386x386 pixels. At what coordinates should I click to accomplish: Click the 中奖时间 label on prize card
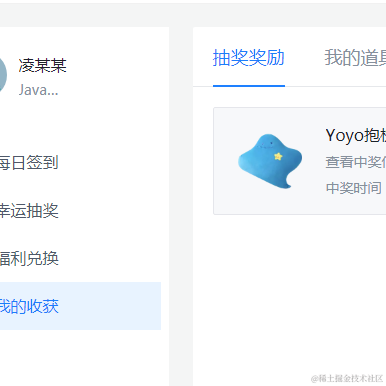click(354, 188)
